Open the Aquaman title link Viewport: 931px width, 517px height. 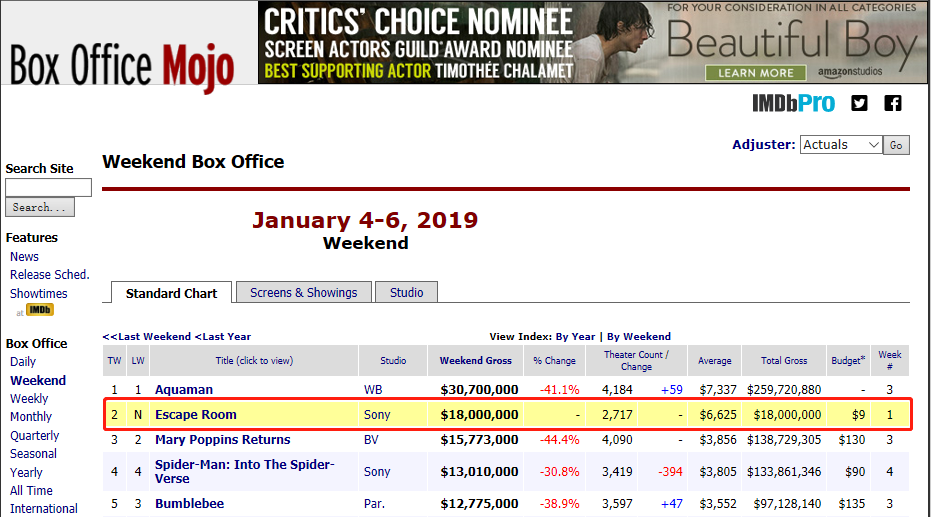point(183,389)
